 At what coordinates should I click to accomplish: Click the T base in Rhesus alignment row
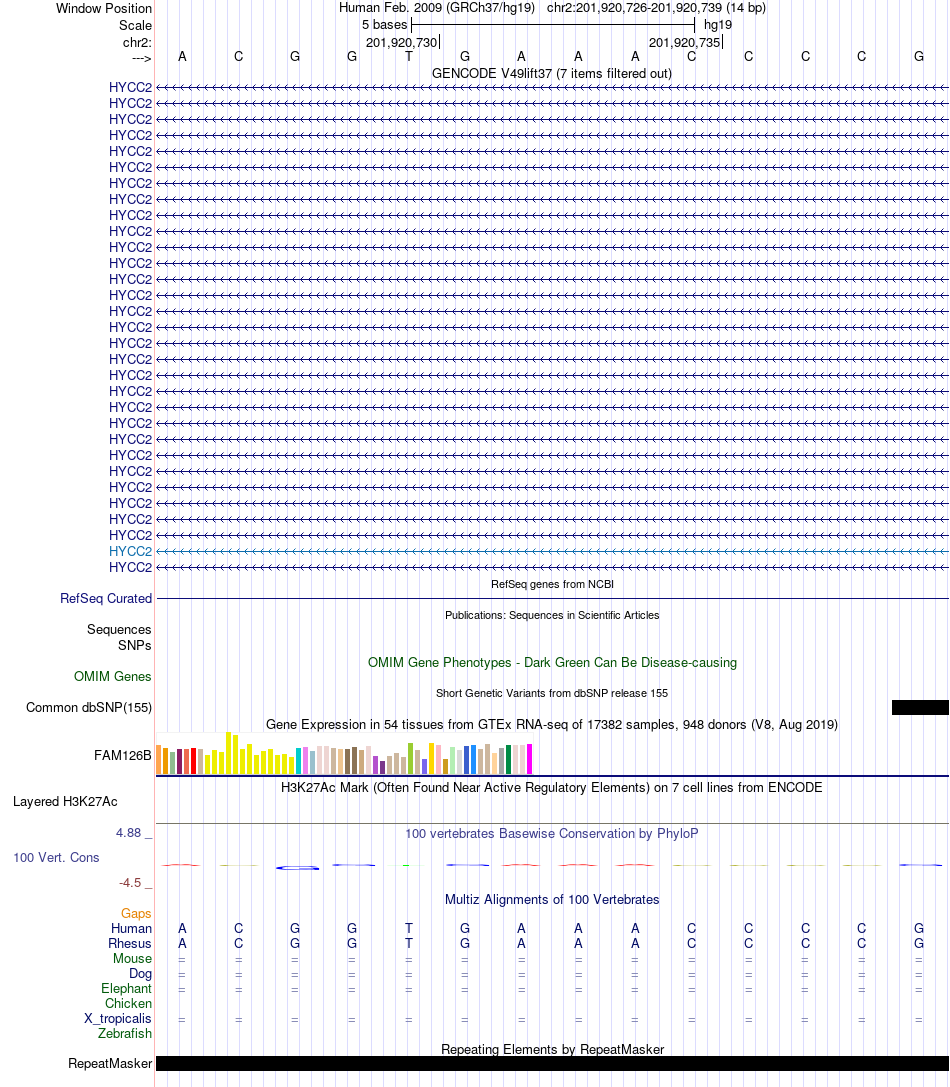tap(408, 943)
